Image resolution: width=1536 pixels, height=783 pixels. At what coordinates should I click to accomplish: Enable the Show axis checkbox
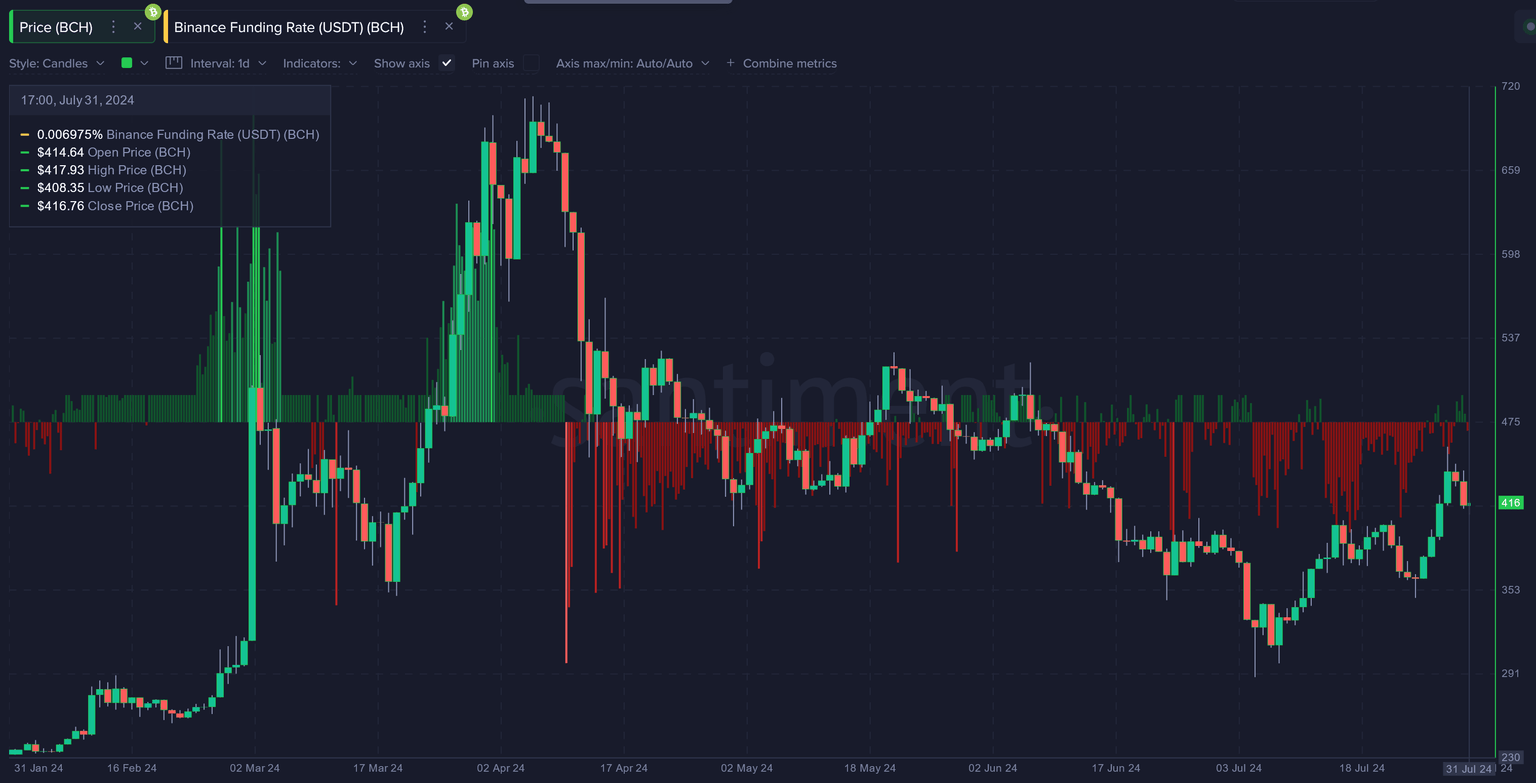click(444, 62)
